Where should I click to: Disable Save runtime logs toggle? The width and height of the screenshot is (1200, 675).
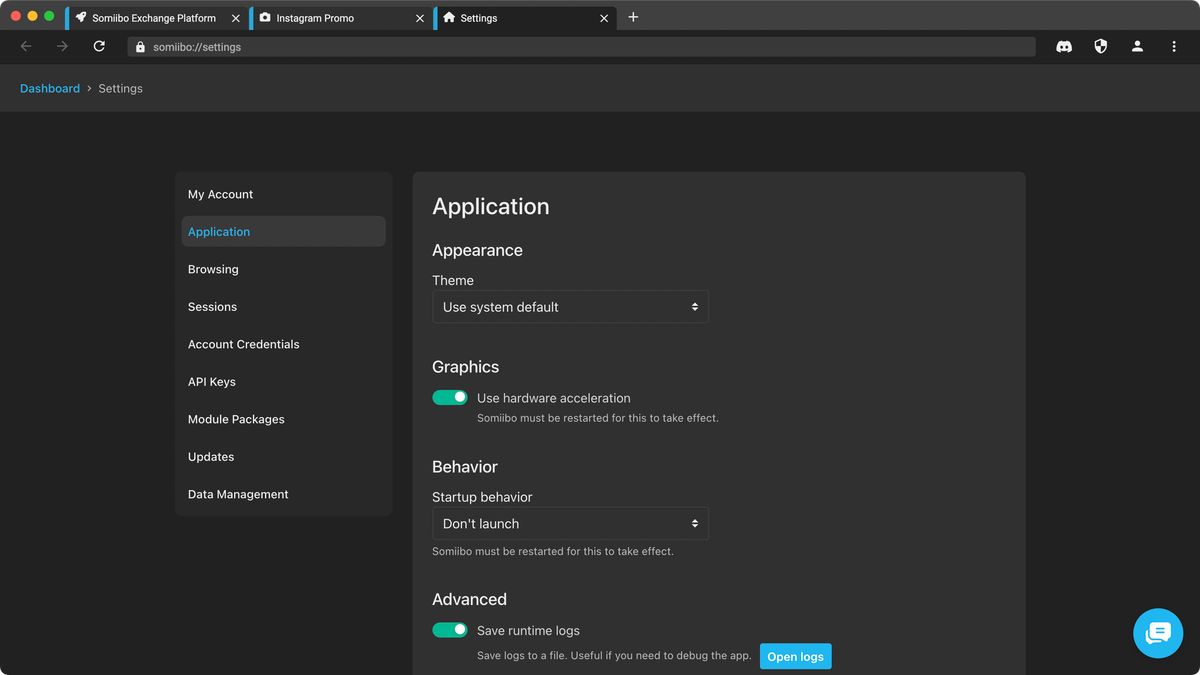click(450, 630)
